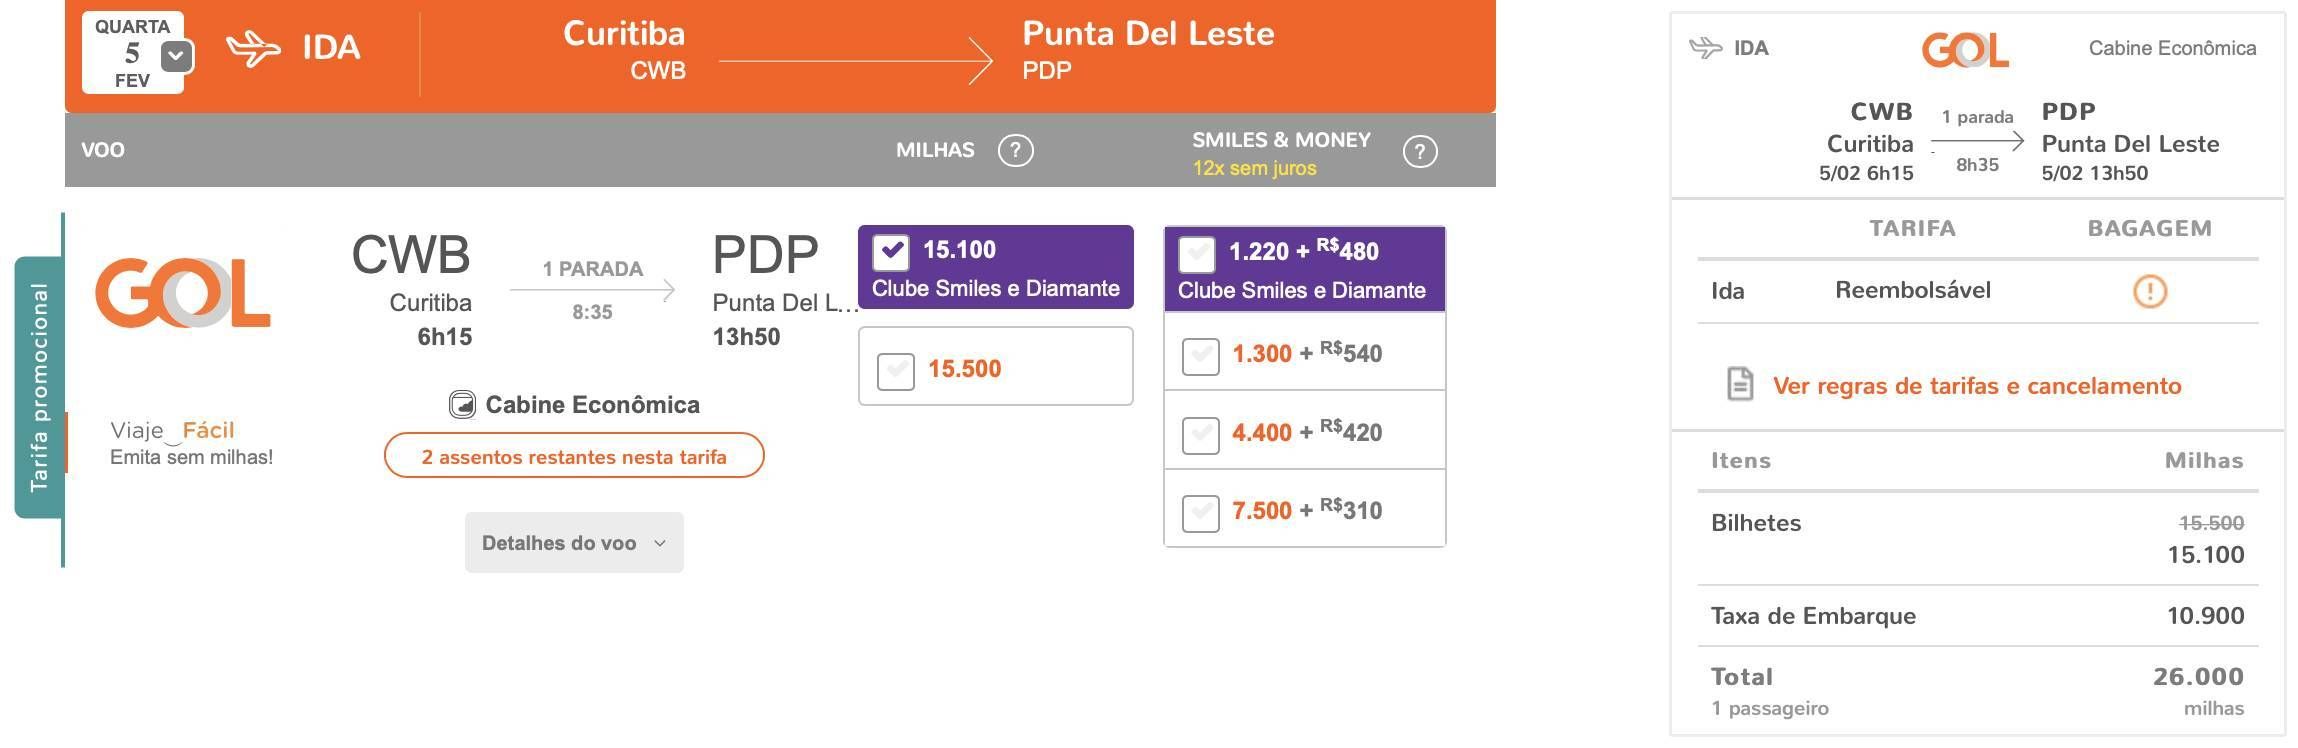The image size is (2298, 748).
Task: Click the Milhas help question mark icon
Action: pyautogui.click(x=1015, y=151)
